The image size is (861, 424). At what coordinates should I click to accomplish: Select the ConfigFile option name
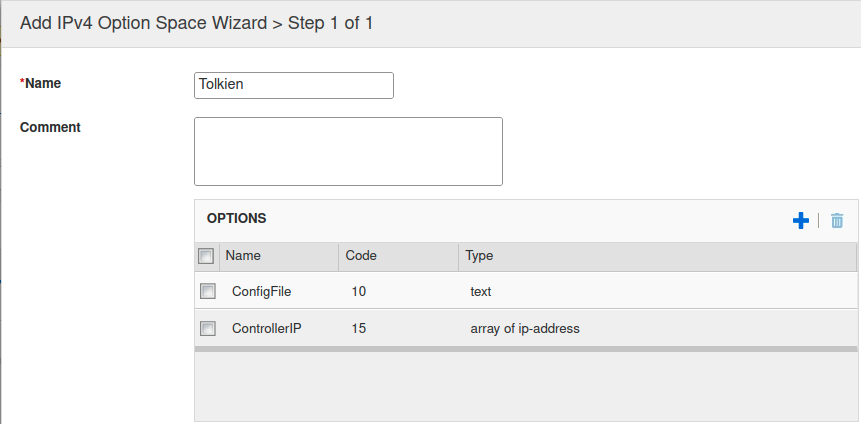[x=261, y=292]
